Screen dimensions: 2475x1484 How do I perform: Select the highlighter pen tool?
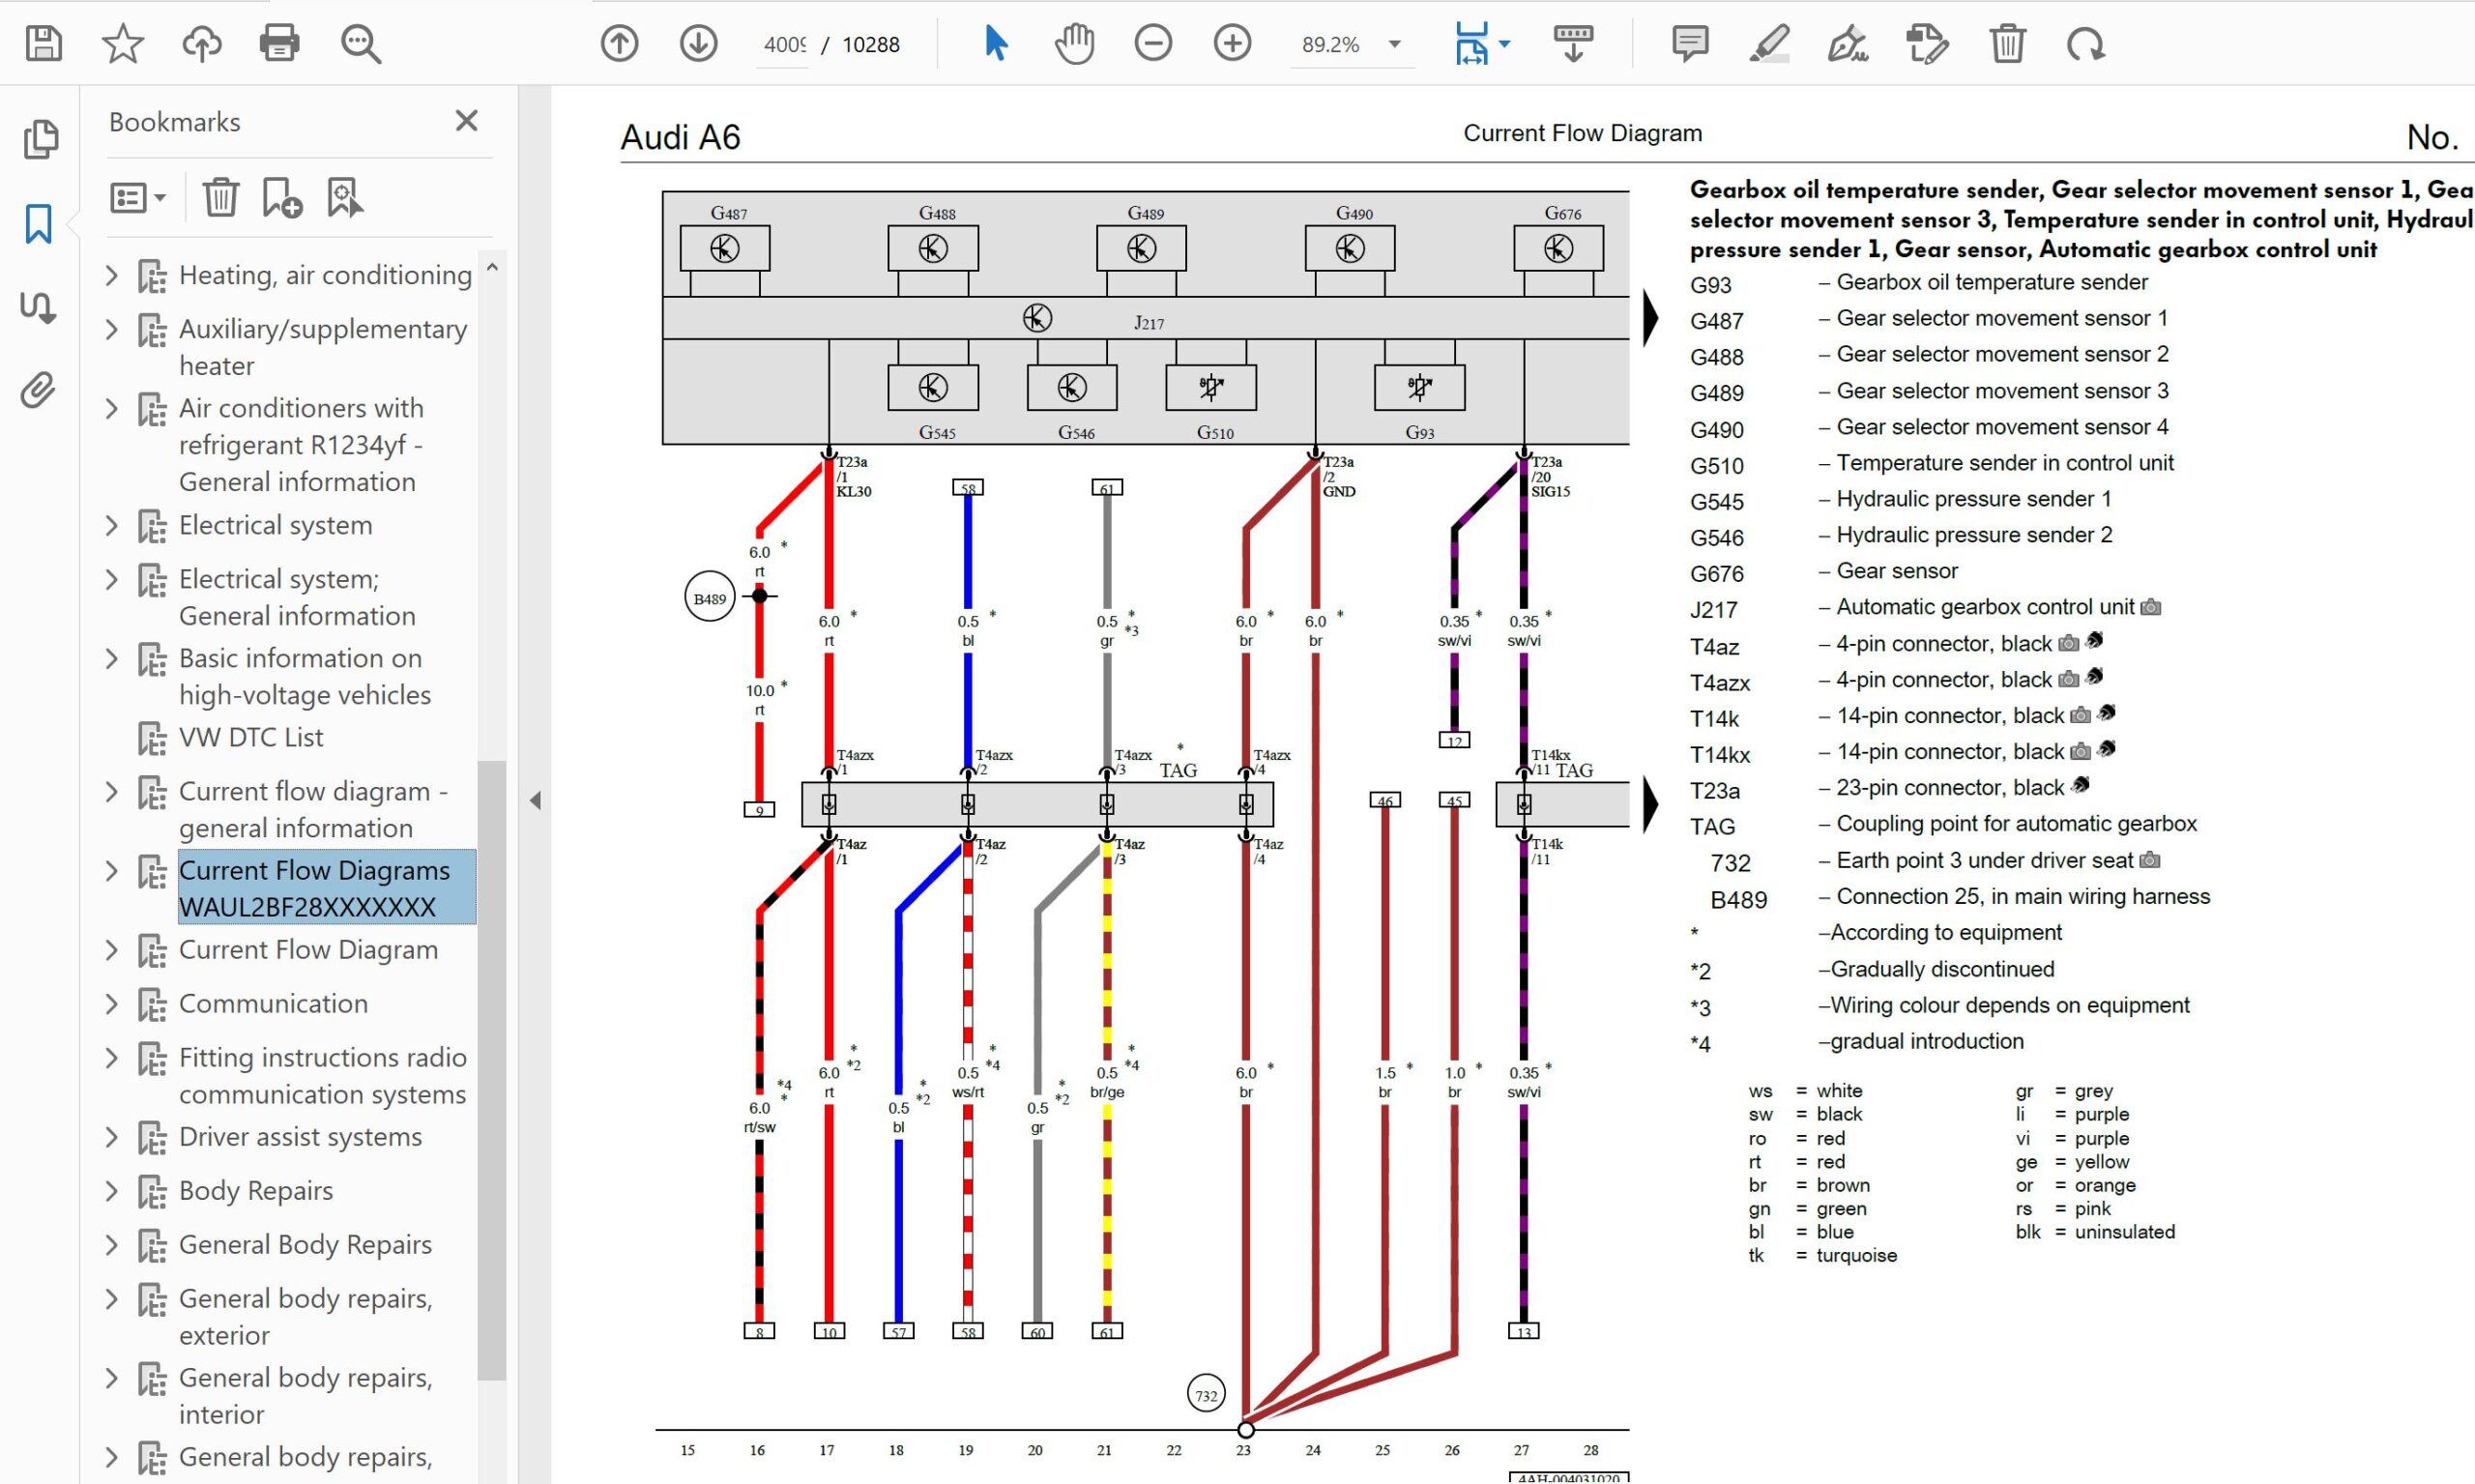[x=1769, y=44]
